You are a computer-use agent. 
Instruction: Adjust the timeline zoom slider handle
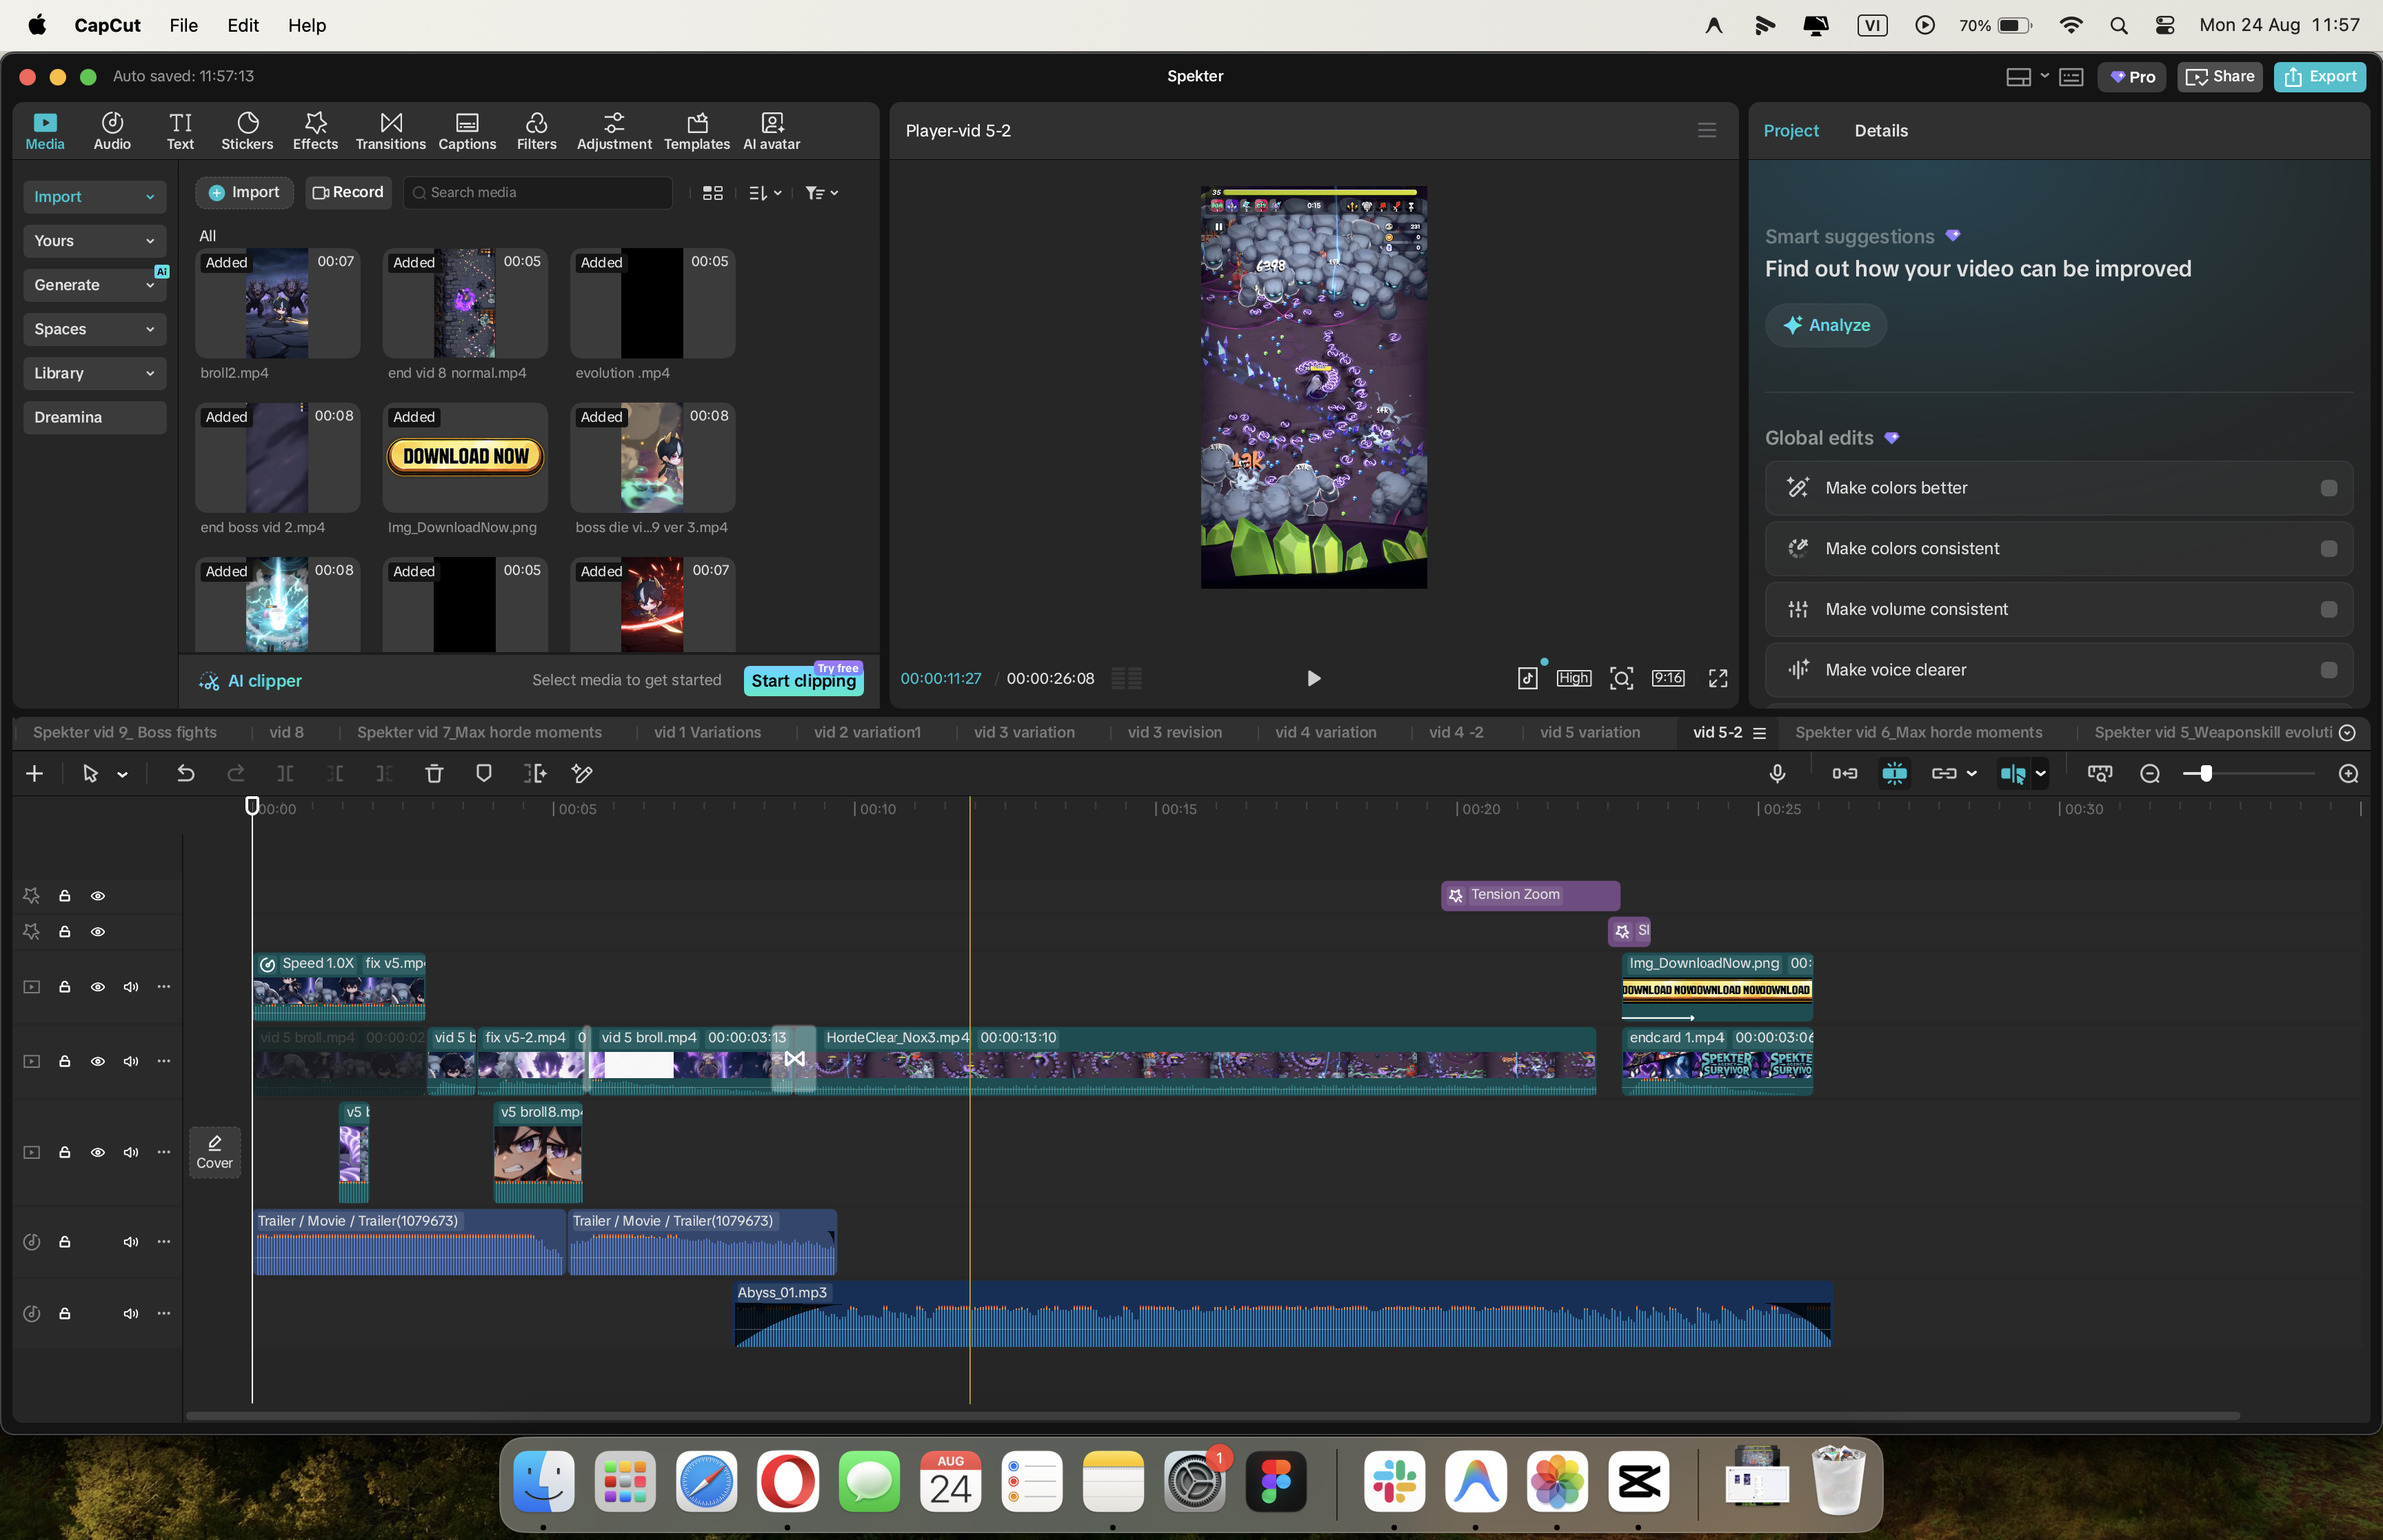2205,774
